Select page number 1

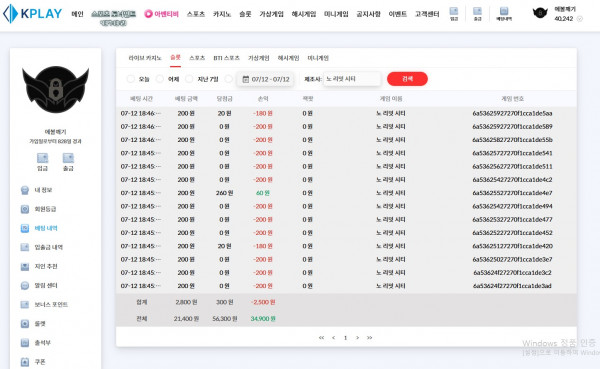(345, 338)
